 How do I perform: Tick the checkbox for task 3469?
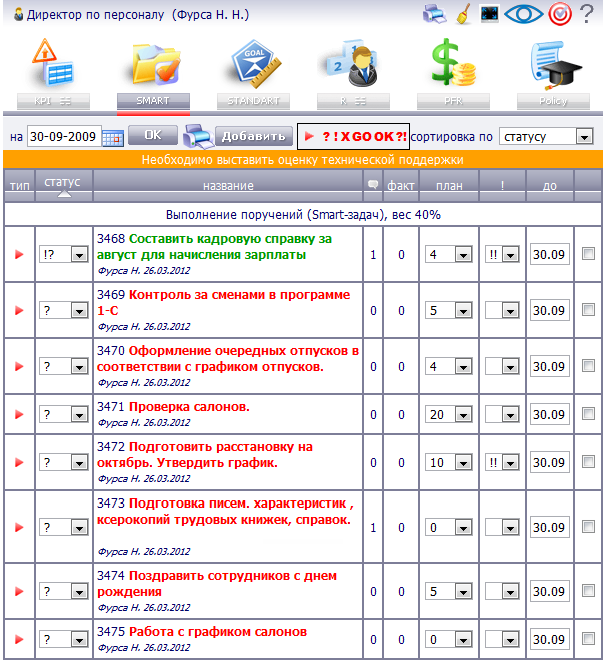coord(588,309)
